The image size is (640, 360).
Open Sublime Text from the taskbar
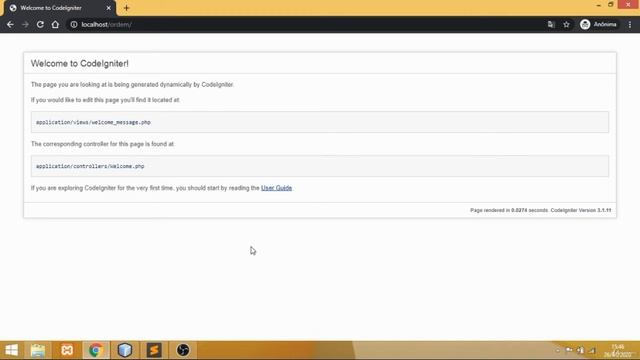click(154, 350)
